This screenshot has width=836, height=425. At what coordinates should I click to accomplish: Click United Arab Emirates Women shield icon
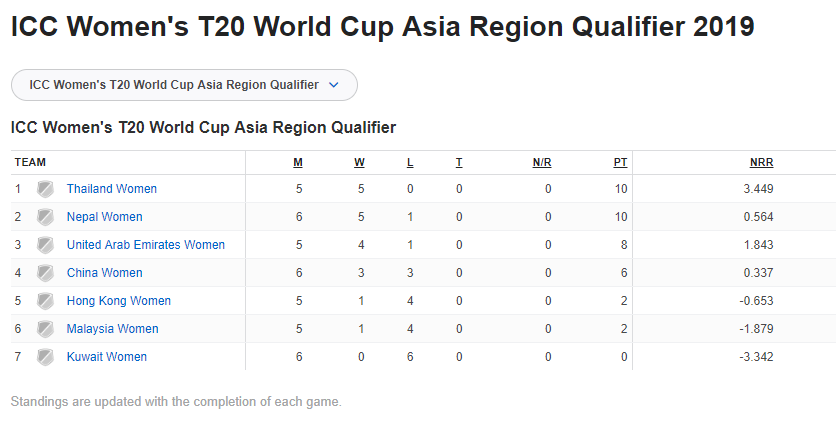[x=45, y=245]
